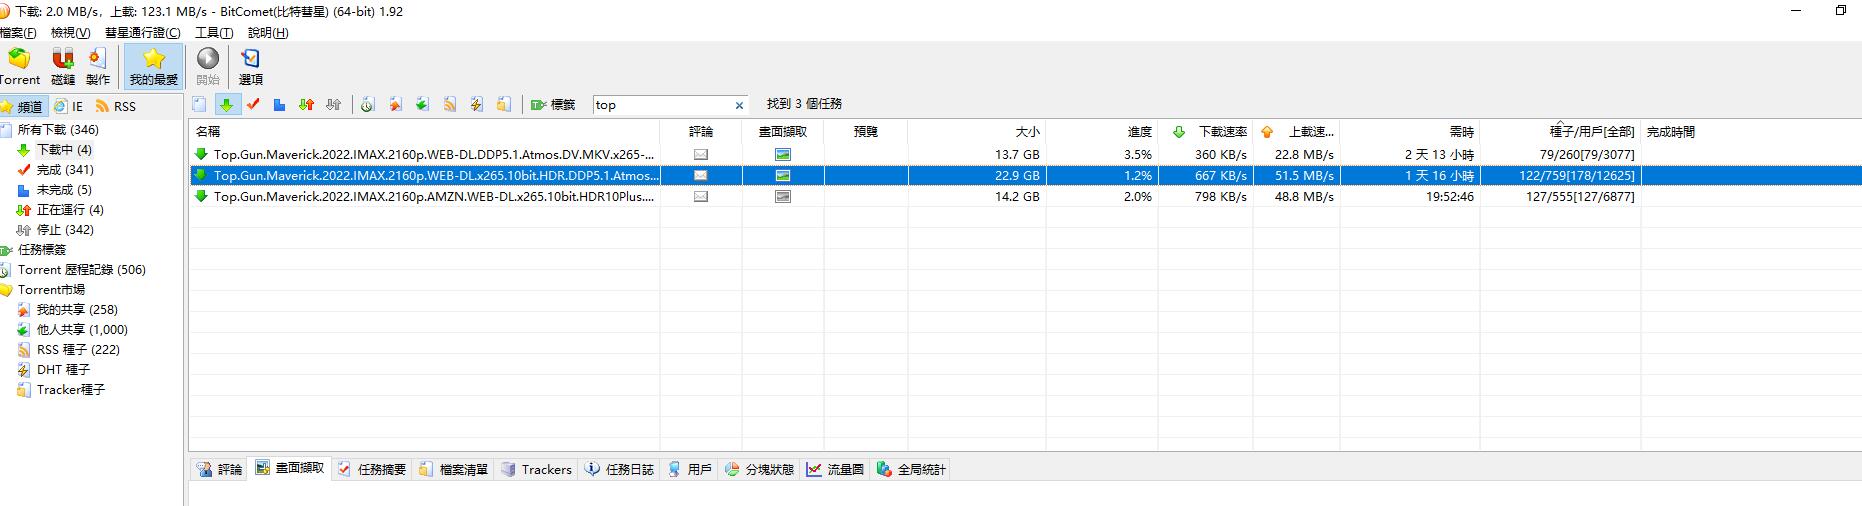Sort by the 進度 column header
The width and height of the screenshot is (1862, 506).
(1102, 132)
